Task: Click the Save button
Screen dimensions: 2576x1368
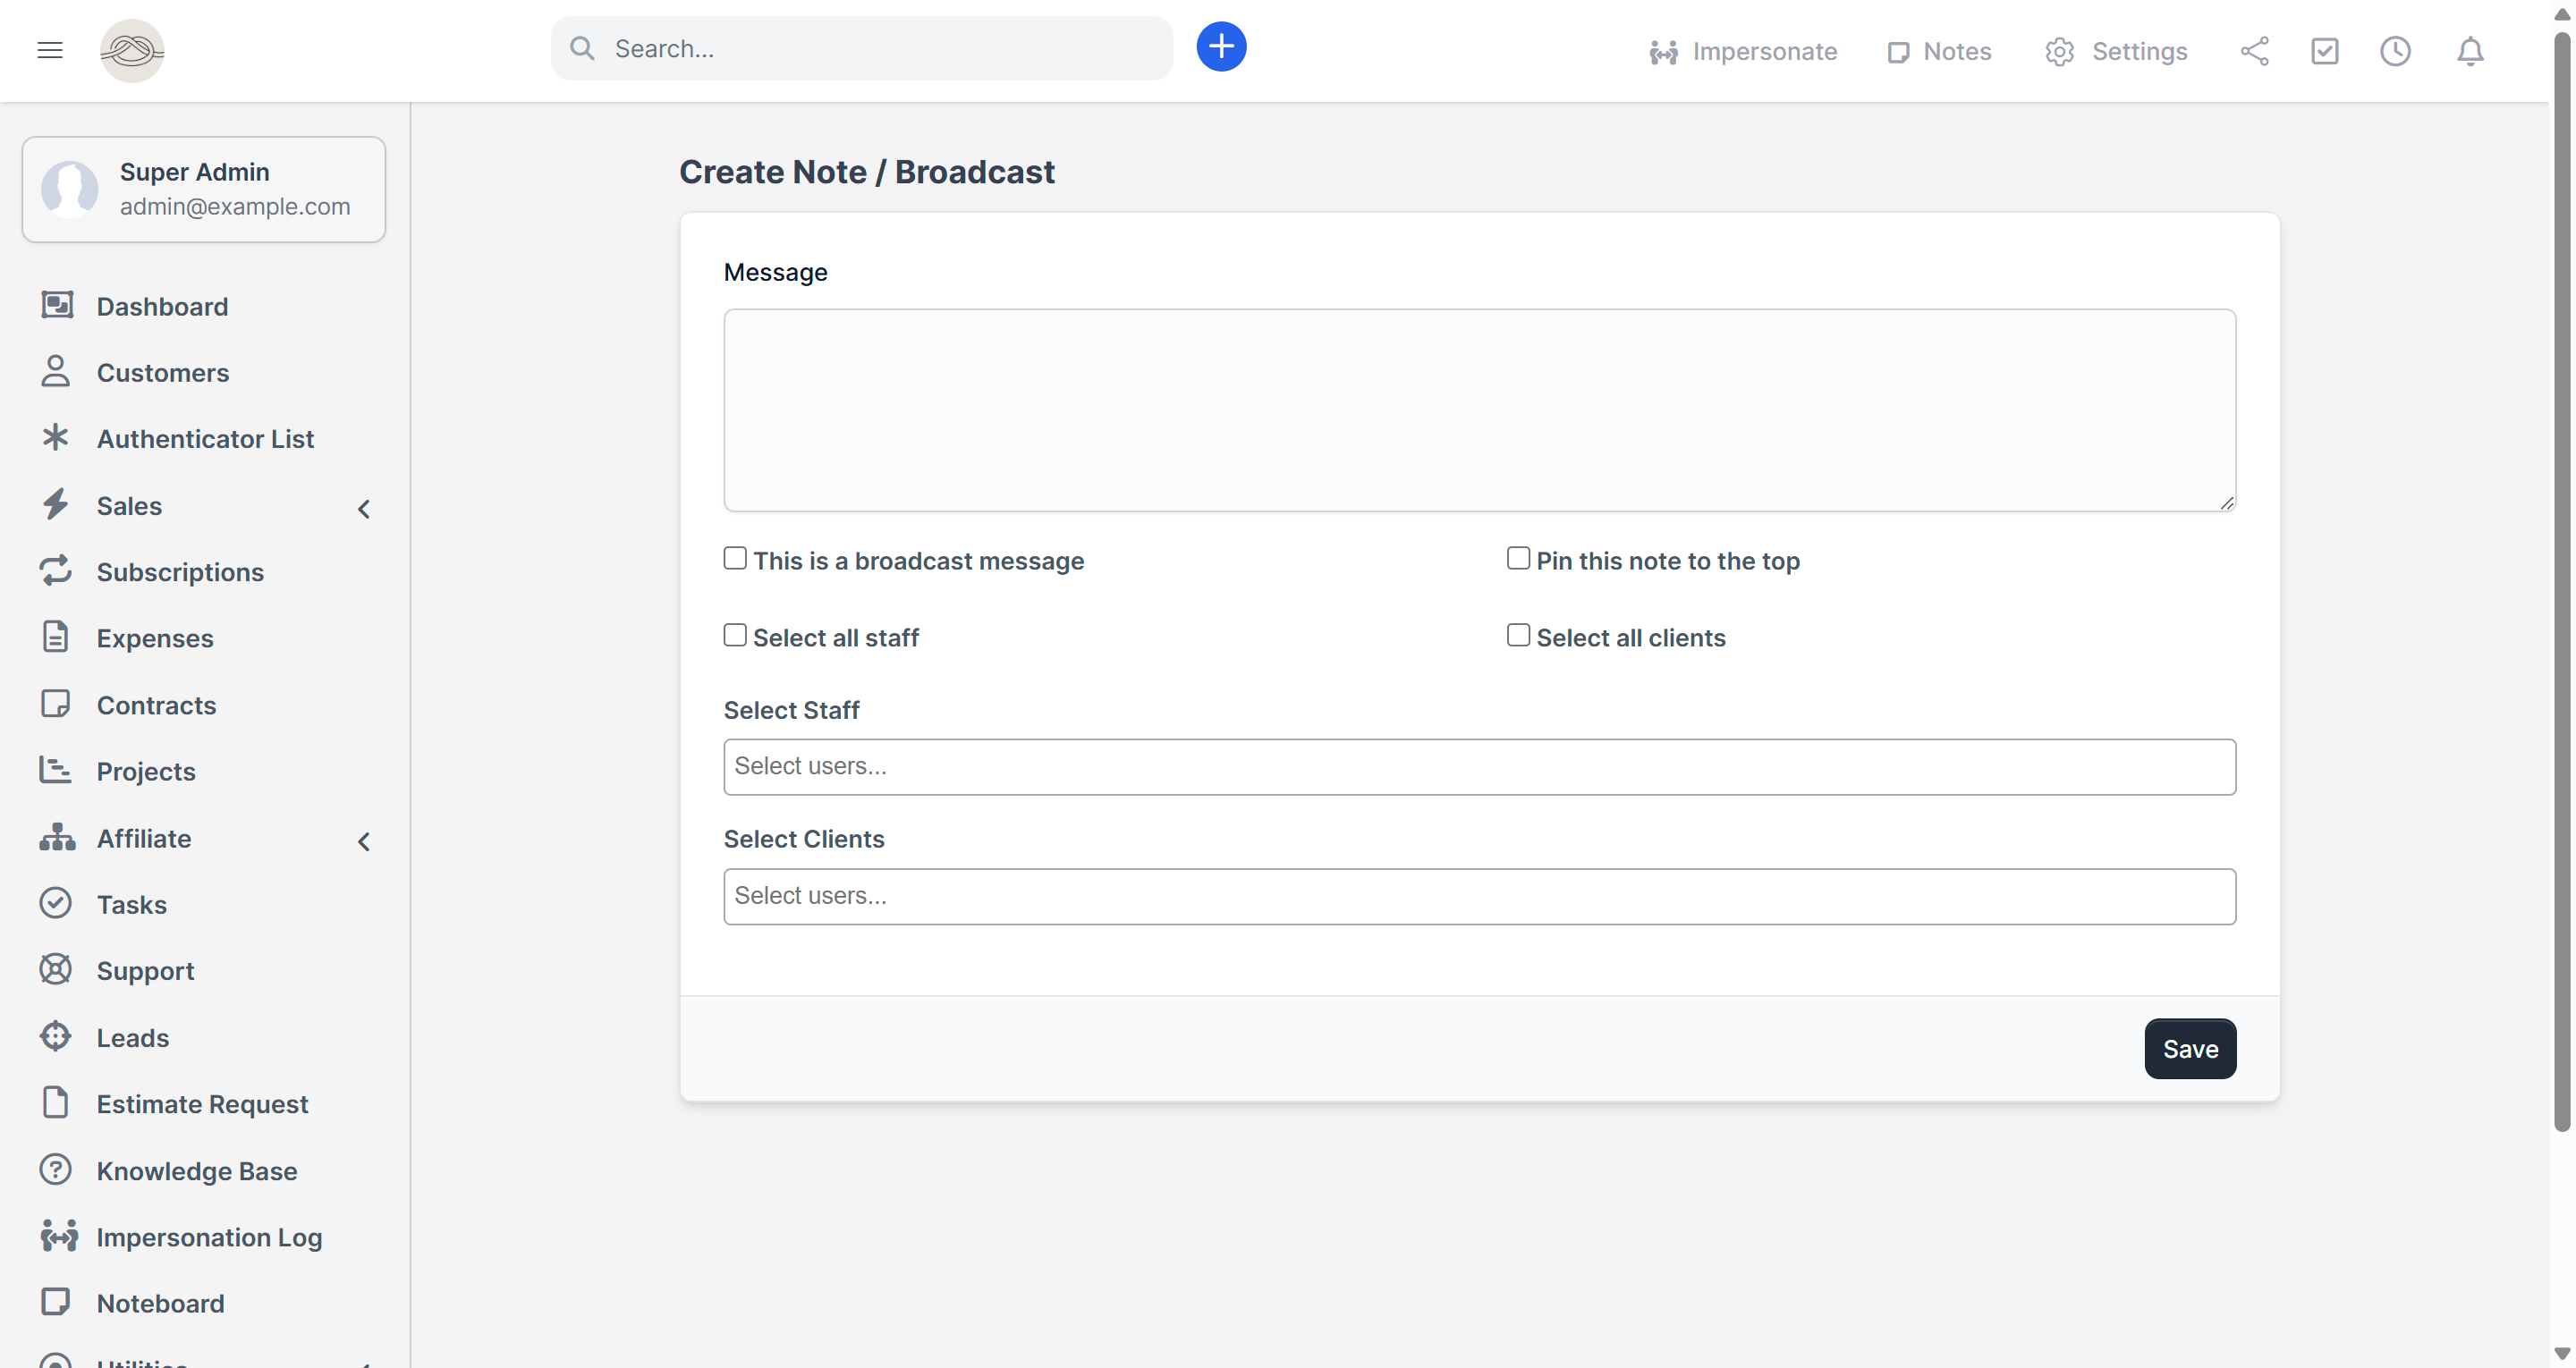Action: 2189,1049
